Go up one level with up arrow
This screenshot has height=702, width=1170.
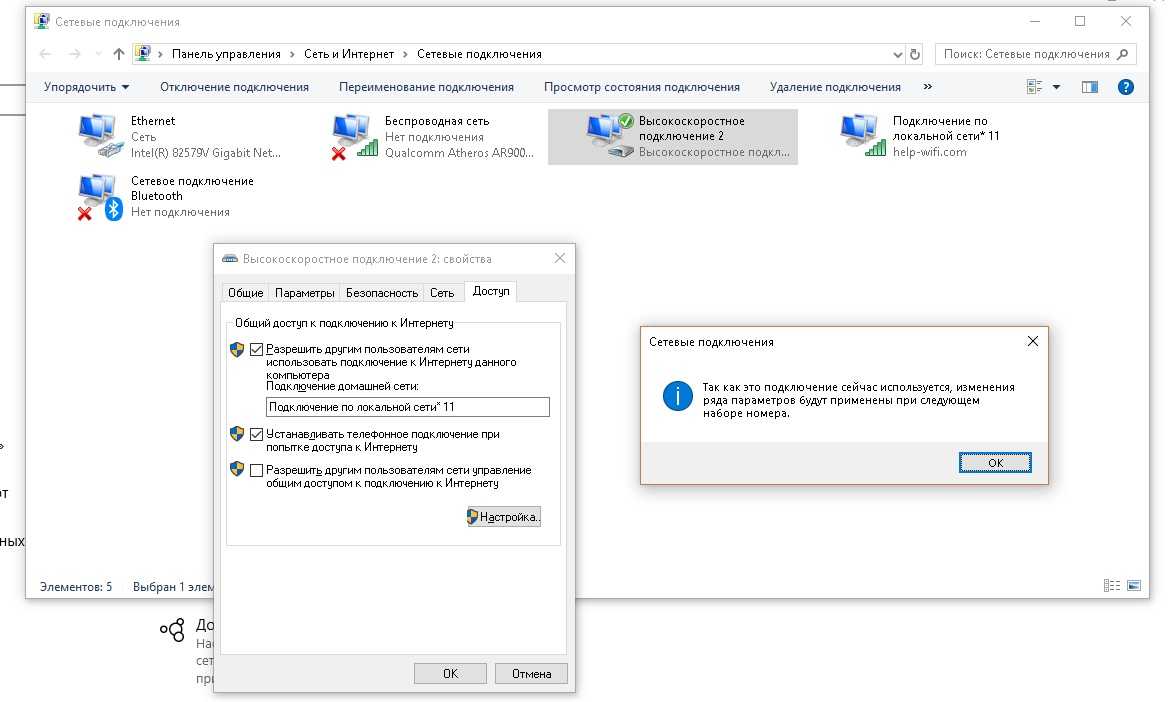tap(119, 54)
